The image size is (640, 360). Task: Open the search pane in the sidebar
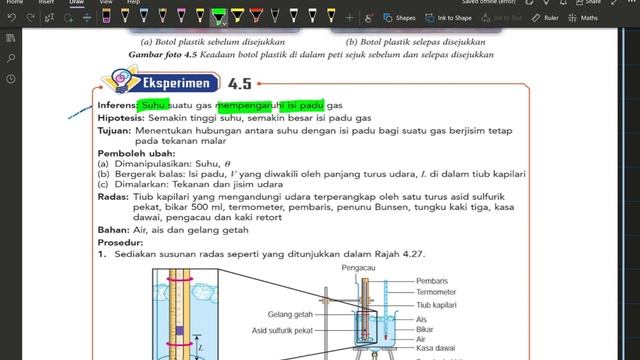point(11,58)
